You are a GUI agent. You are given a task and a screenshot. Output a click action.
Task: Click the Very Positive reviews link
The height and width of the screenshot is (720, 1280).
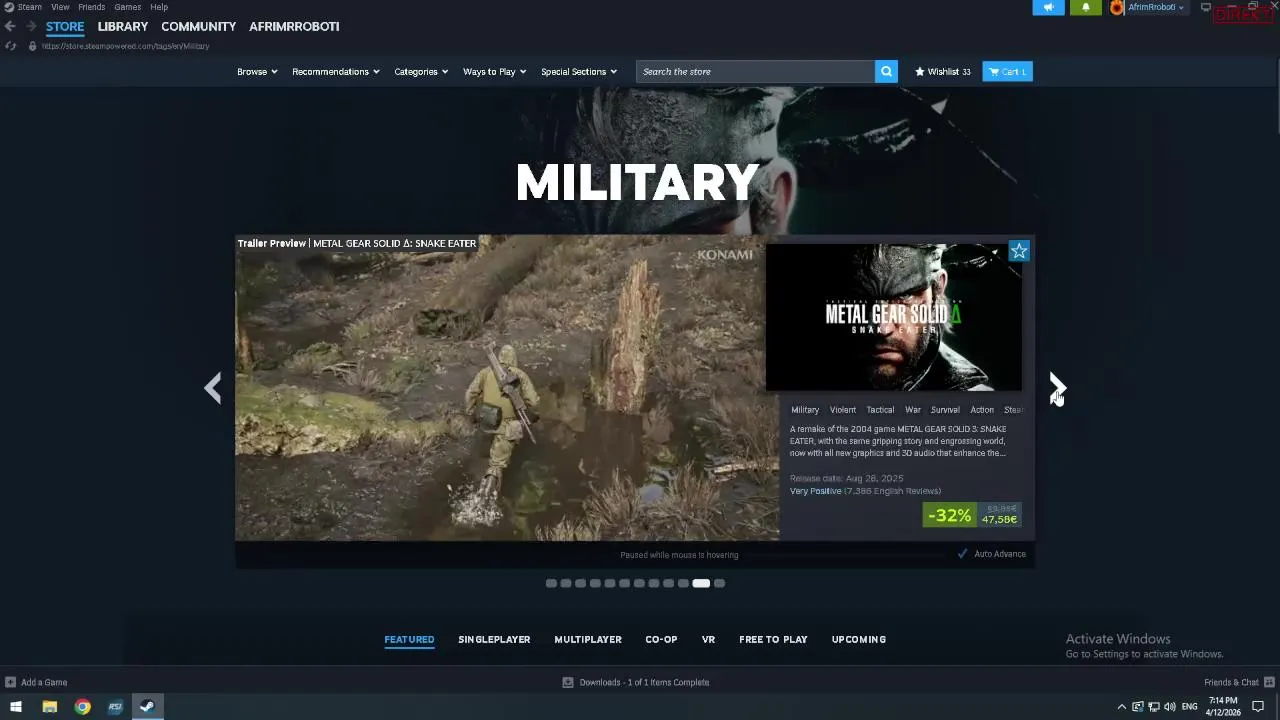coord(816,491)
